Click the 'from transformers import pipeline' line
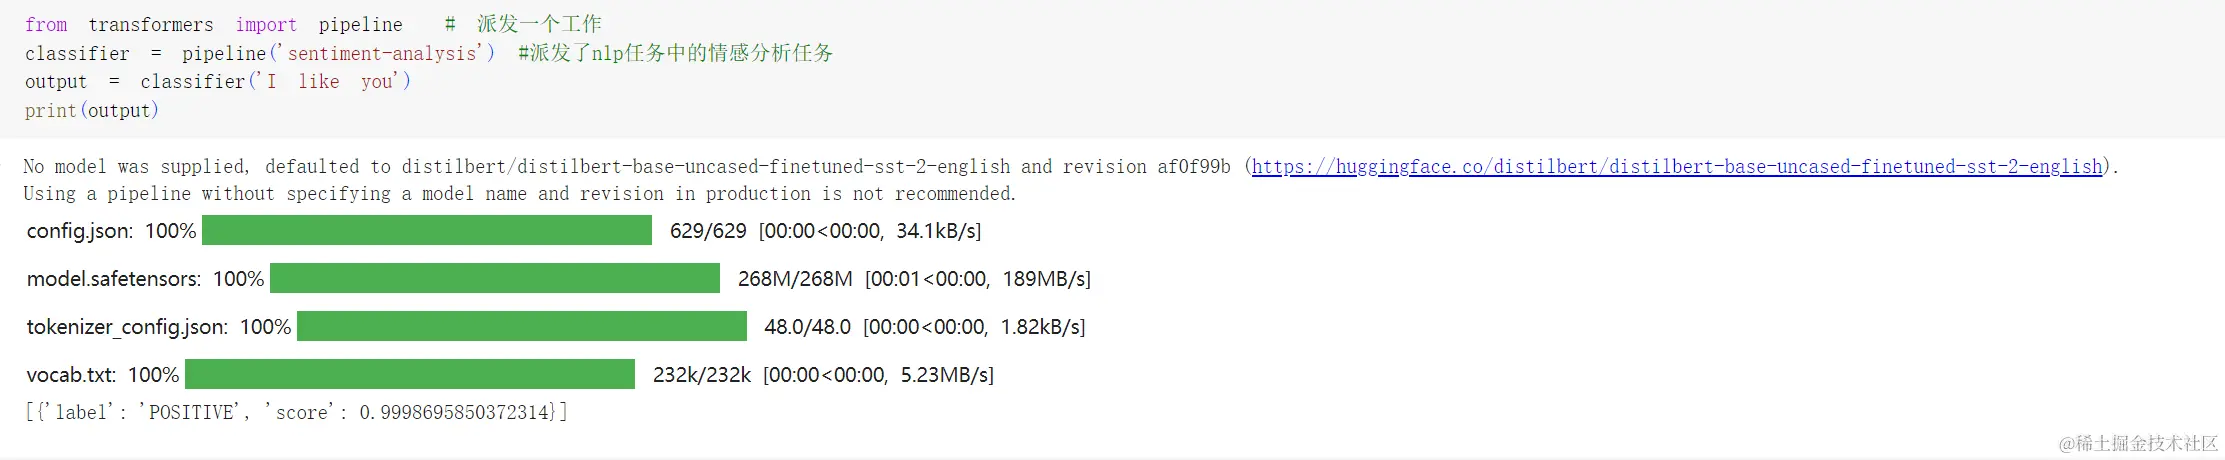Image resolution: width=2225 pixels, height=460 pixels. click(x=213, y=24)
